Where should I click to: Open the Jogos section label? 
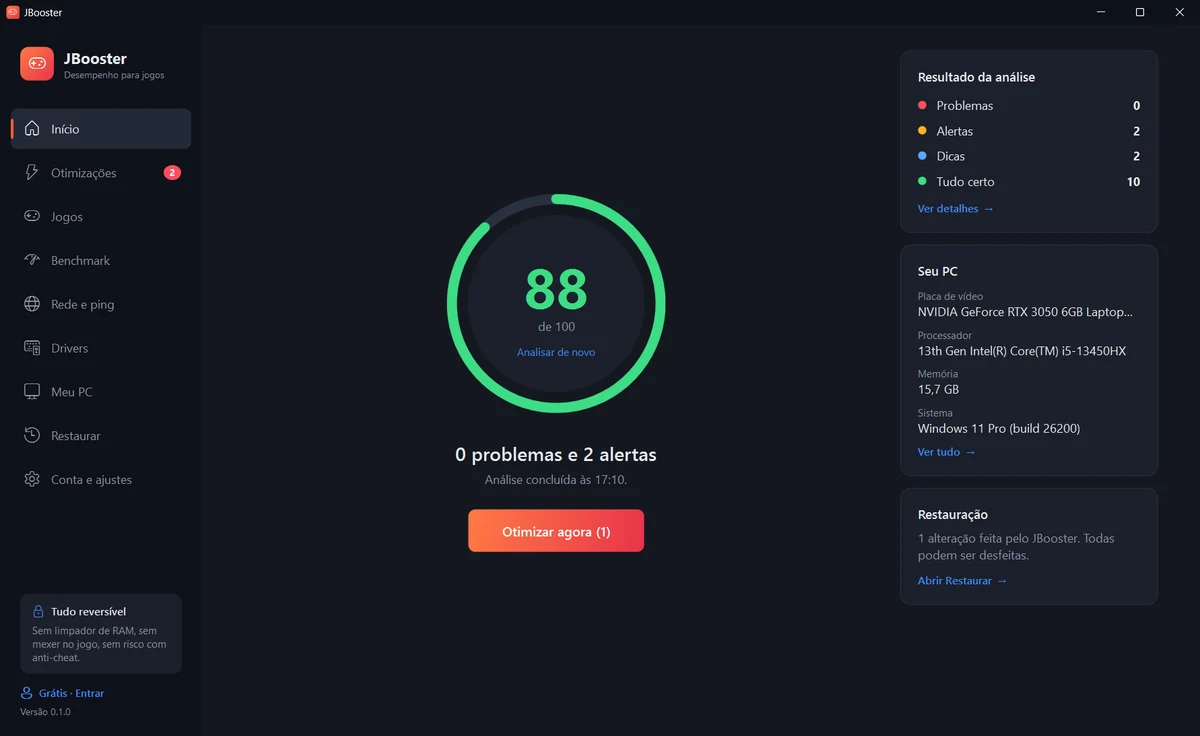point(67,217)
